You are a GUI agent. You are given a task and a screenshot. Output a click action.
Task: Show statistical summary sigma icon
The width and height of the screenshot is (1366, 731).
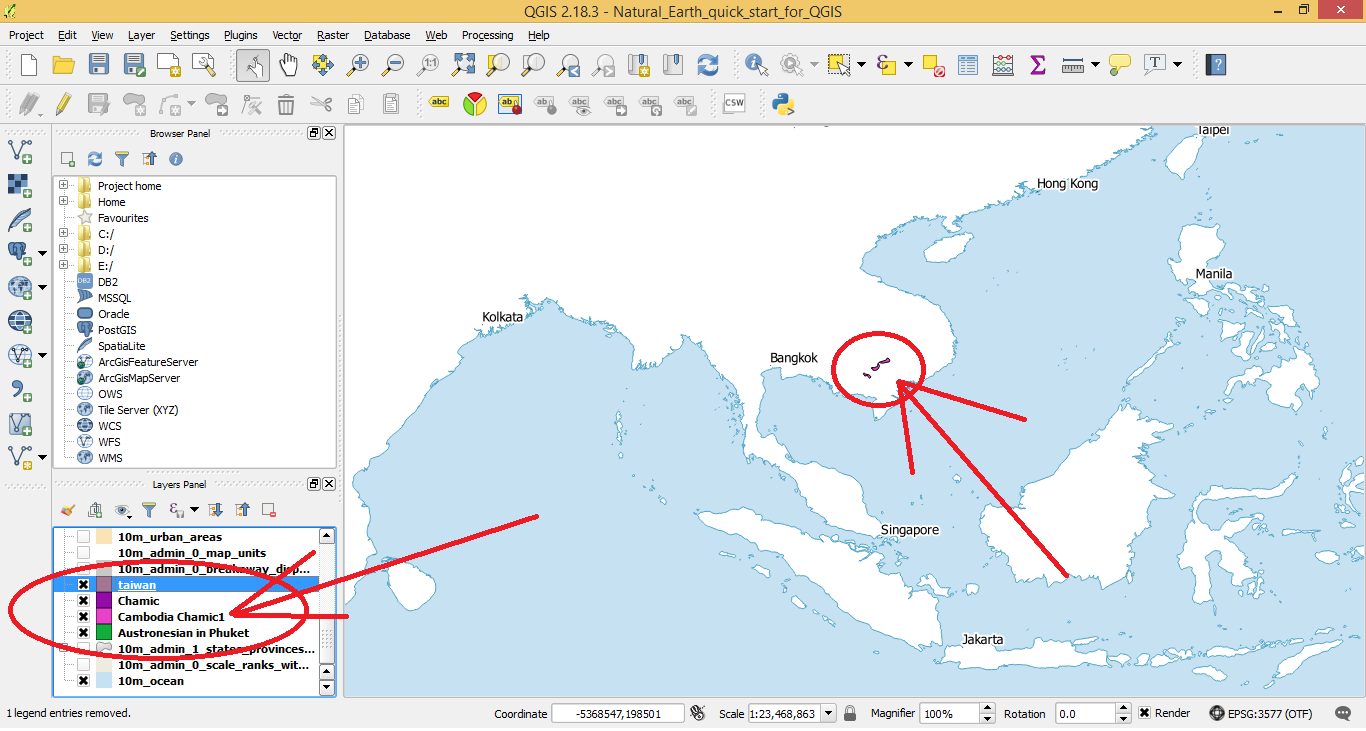pos(1037,65)
